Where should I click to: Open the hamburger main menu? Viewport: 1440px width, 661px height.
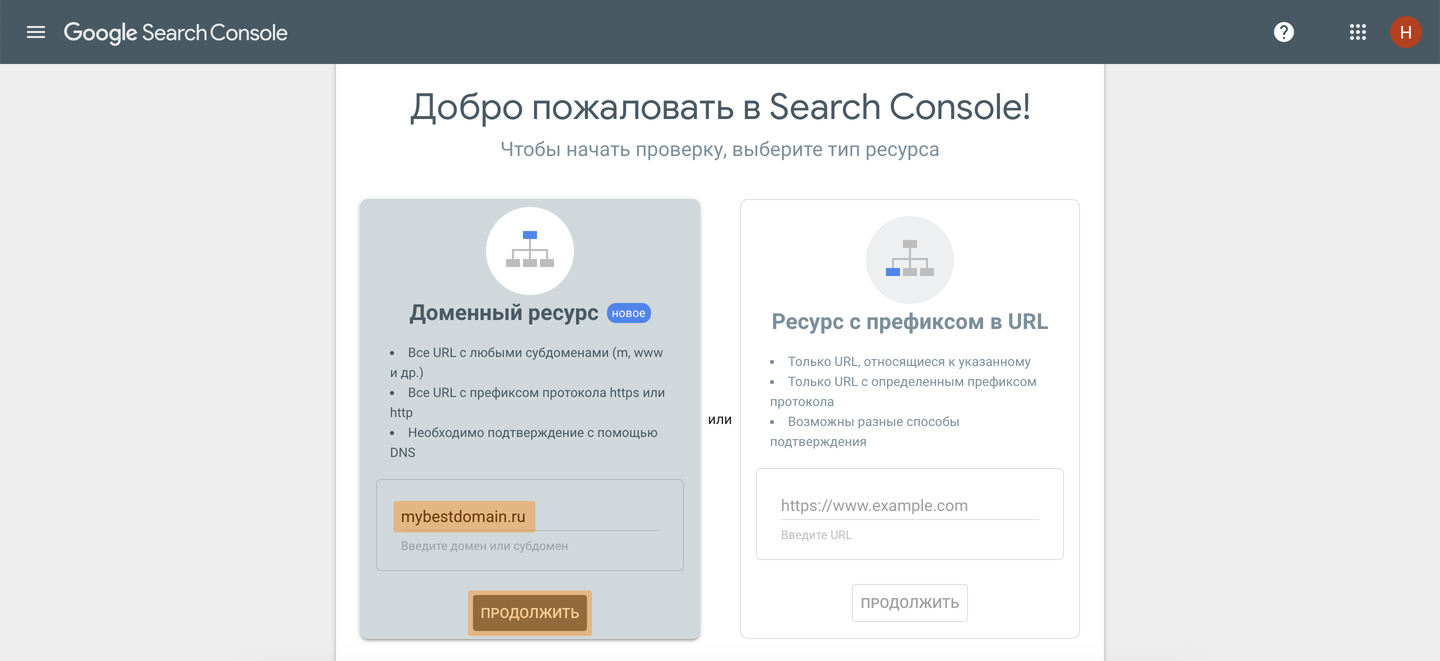point(36,32)
